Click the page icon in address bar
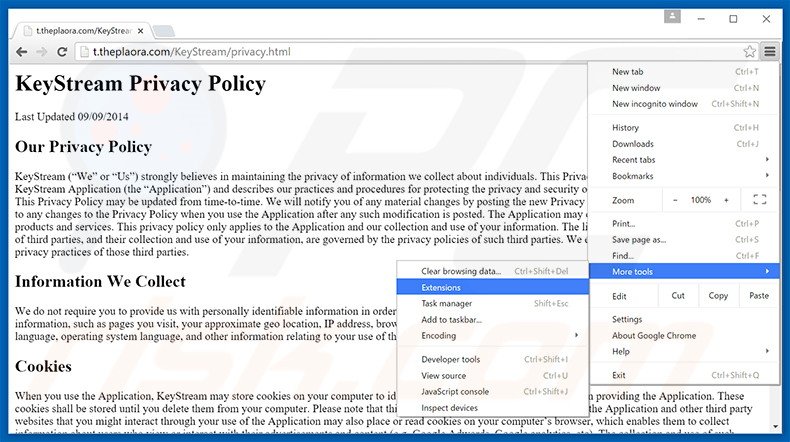The width and height of the screenshot is (790, 442). click(x=84, y=52)
